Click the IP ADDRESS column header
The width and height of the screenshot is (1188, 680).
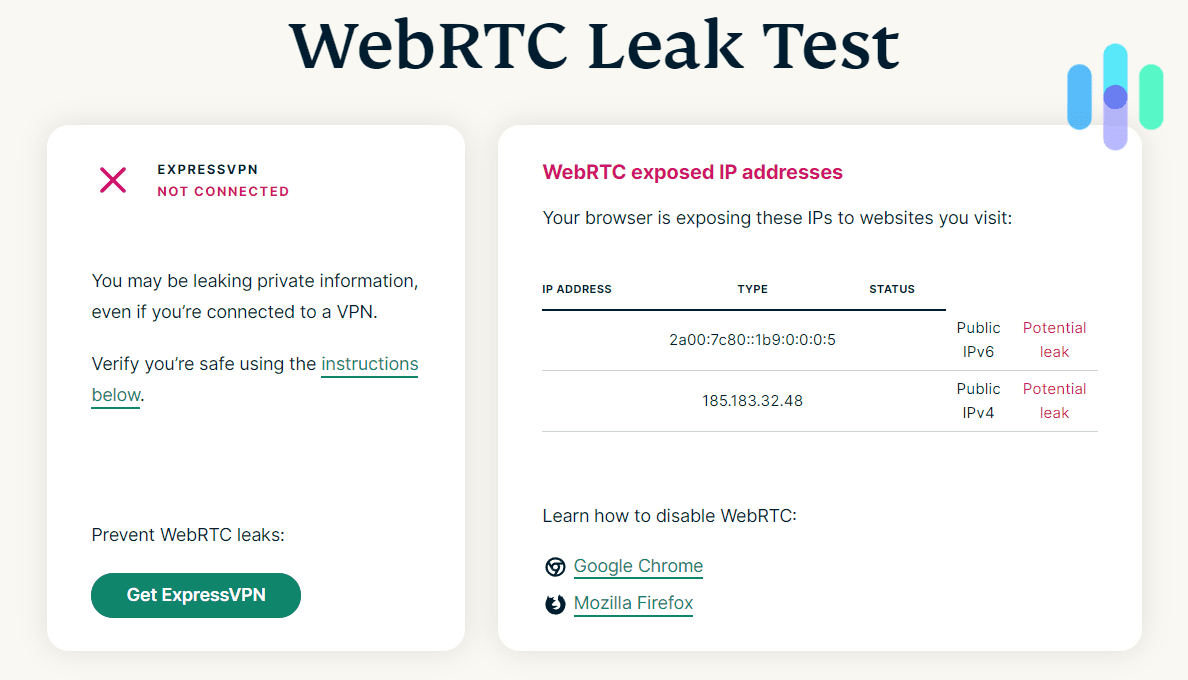tap(577, 289)
